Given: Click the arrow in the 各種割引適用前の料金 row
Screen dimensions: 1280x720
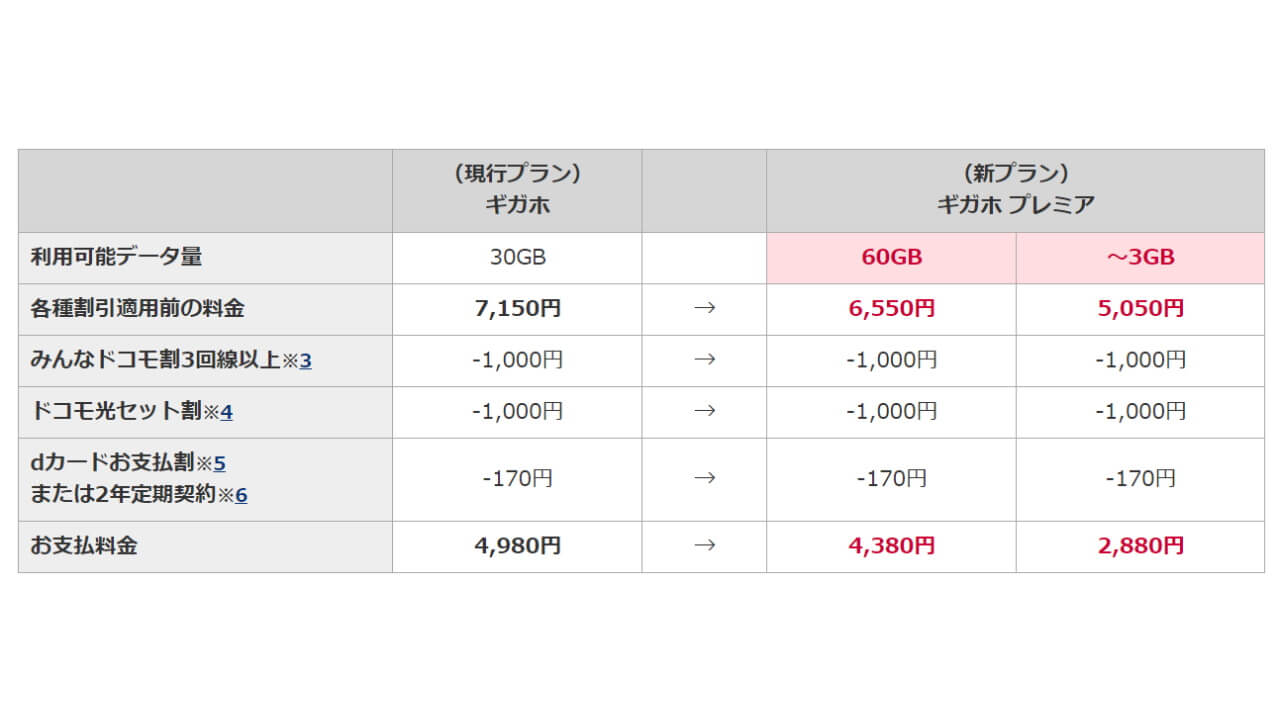Looking at the screenshot, I should pos(704,309).
